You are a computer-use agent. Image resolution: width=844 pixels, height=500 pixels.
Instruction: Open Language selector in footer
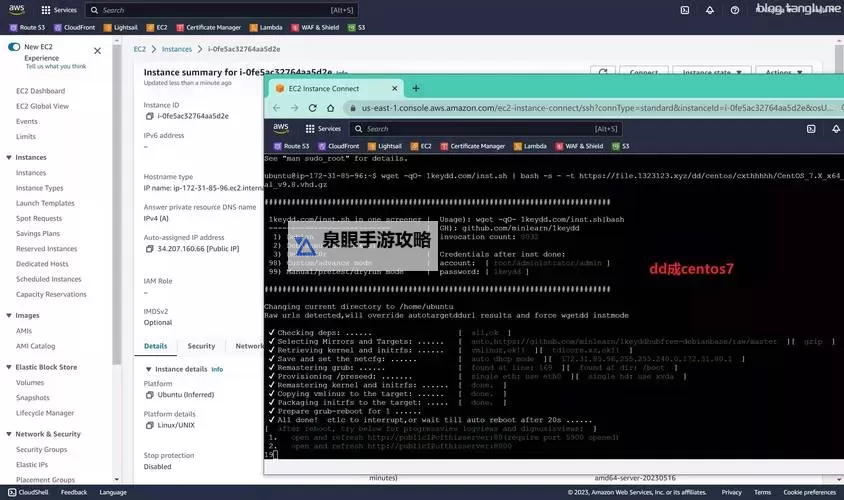click(x=113, y=492)
